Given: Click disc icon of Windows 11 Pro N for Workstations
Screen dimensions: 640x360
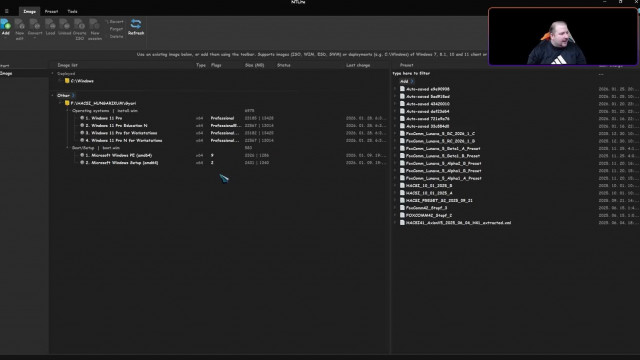Looking at the screenshot, I should click(82, 140).
